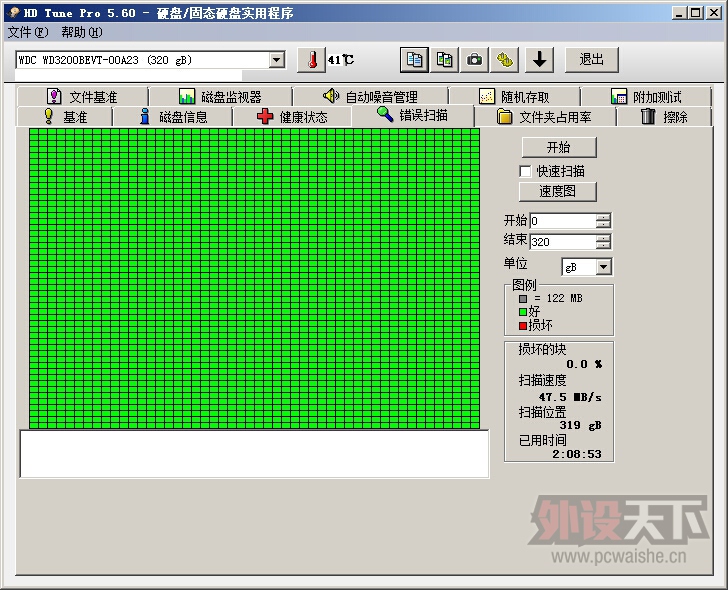
Task: Click the 47.5 MB/s scan speed value
Action: tap(570, 397)
